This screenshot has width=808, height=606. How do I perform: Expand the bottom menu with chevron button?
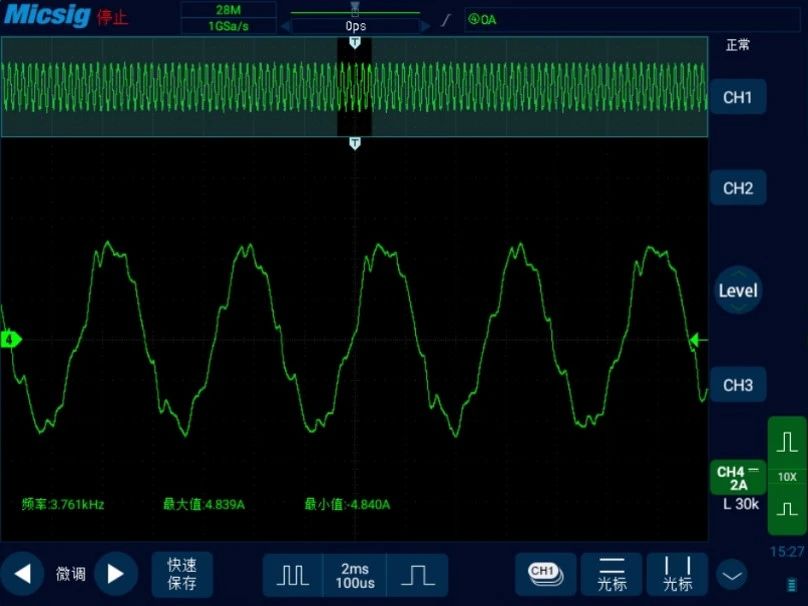click(733, 575)
